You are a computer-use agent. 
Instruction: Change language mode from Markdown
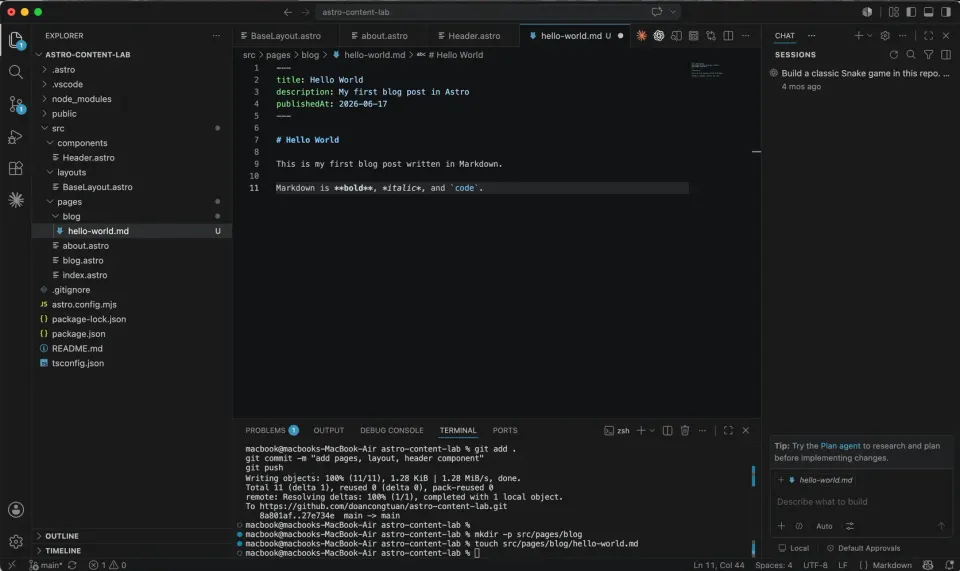[x=891, y=565]
